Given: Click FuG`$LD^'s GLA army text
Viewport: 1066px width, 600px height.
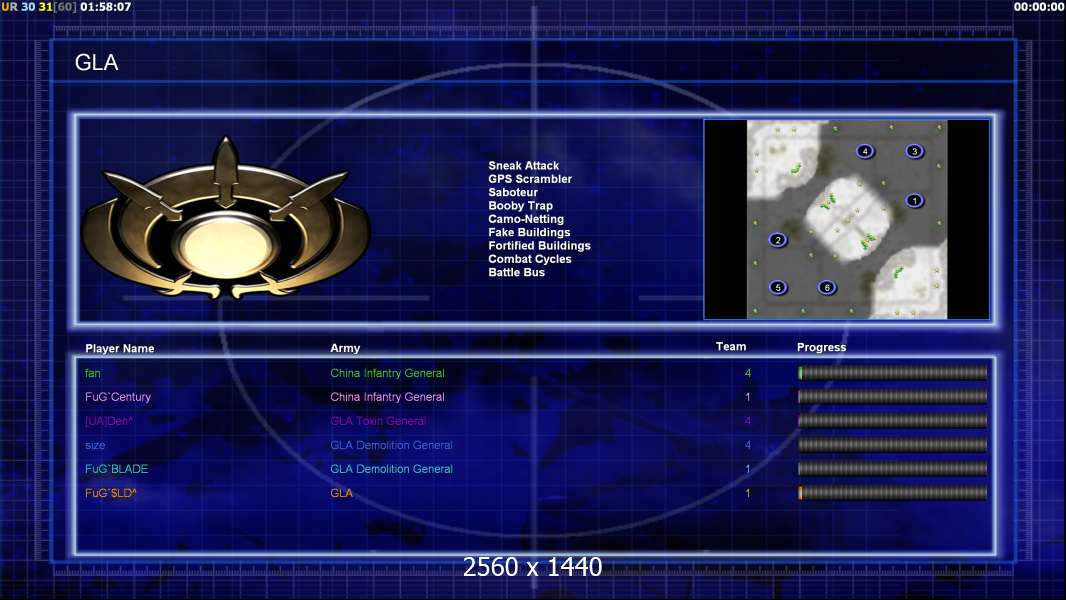Looking at the screenshot, I should (x=341, y=493).
